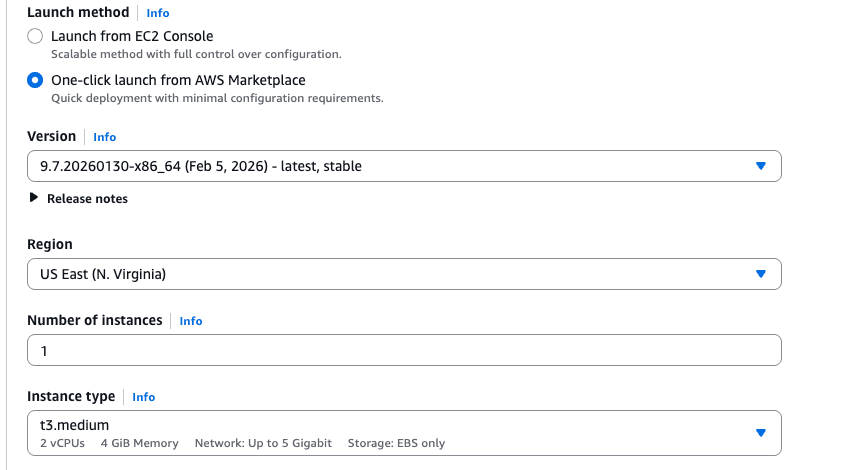
Task: Select One-click launch from AWS Marketplace radio
Action: coord(35,80)
